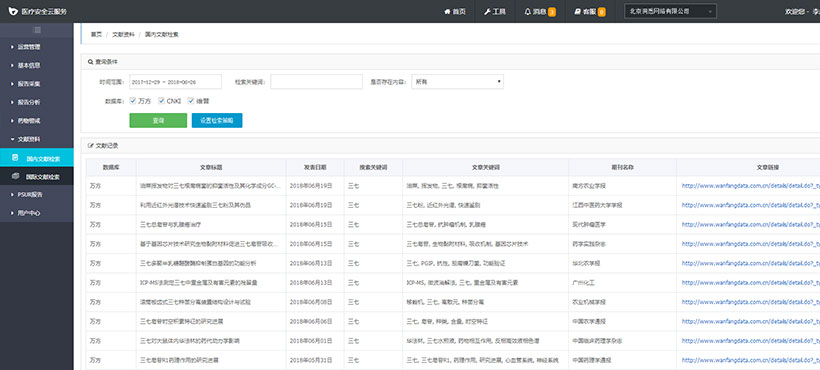Open wanfangdata link in the 2018年06月01日 row
The width and height of the screenshot is (820, 370).
(x=750, y=341)
